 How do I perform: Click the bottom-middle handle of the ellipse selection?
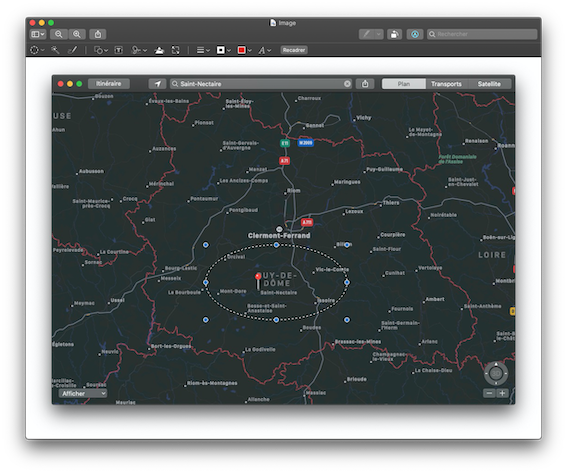click(x=276, y=320)
